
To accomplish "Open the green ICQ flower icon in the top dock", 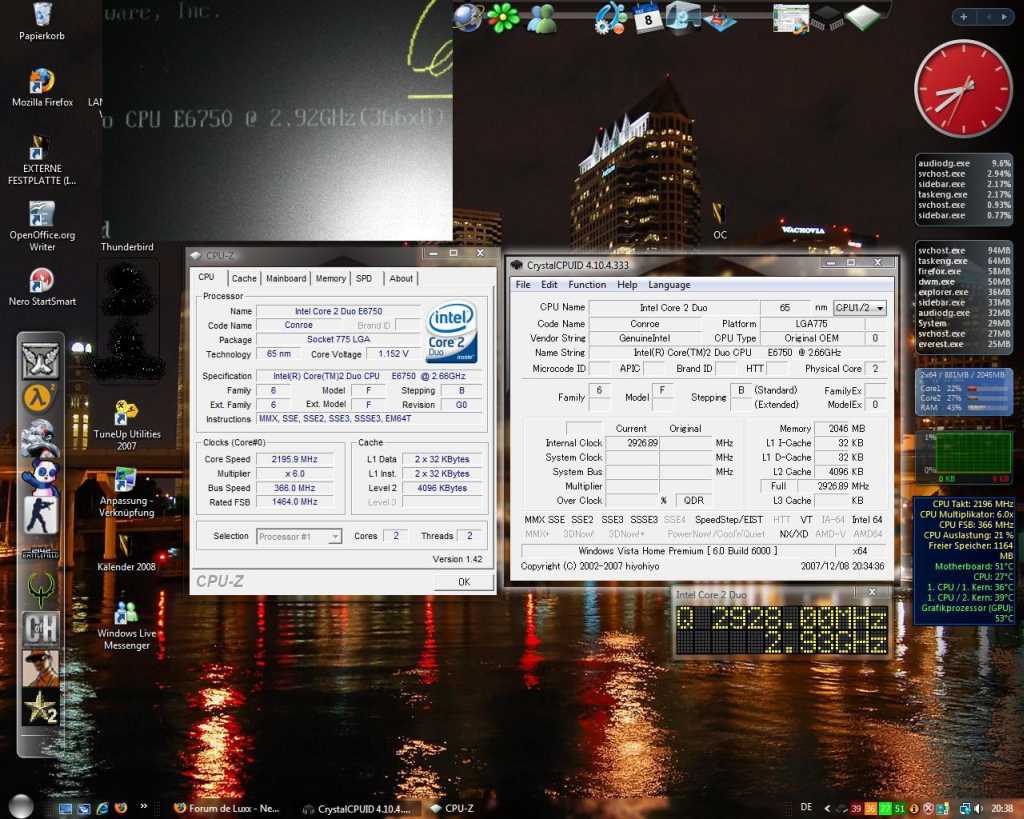I will pyautogui.click(x=504, y=18).
